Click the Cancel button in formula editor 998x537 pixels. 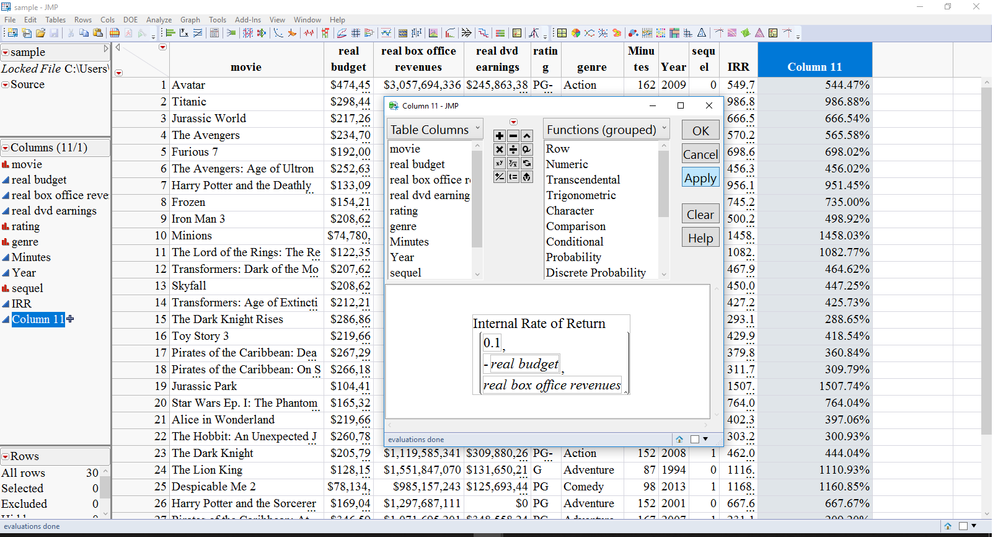(701, 154)
